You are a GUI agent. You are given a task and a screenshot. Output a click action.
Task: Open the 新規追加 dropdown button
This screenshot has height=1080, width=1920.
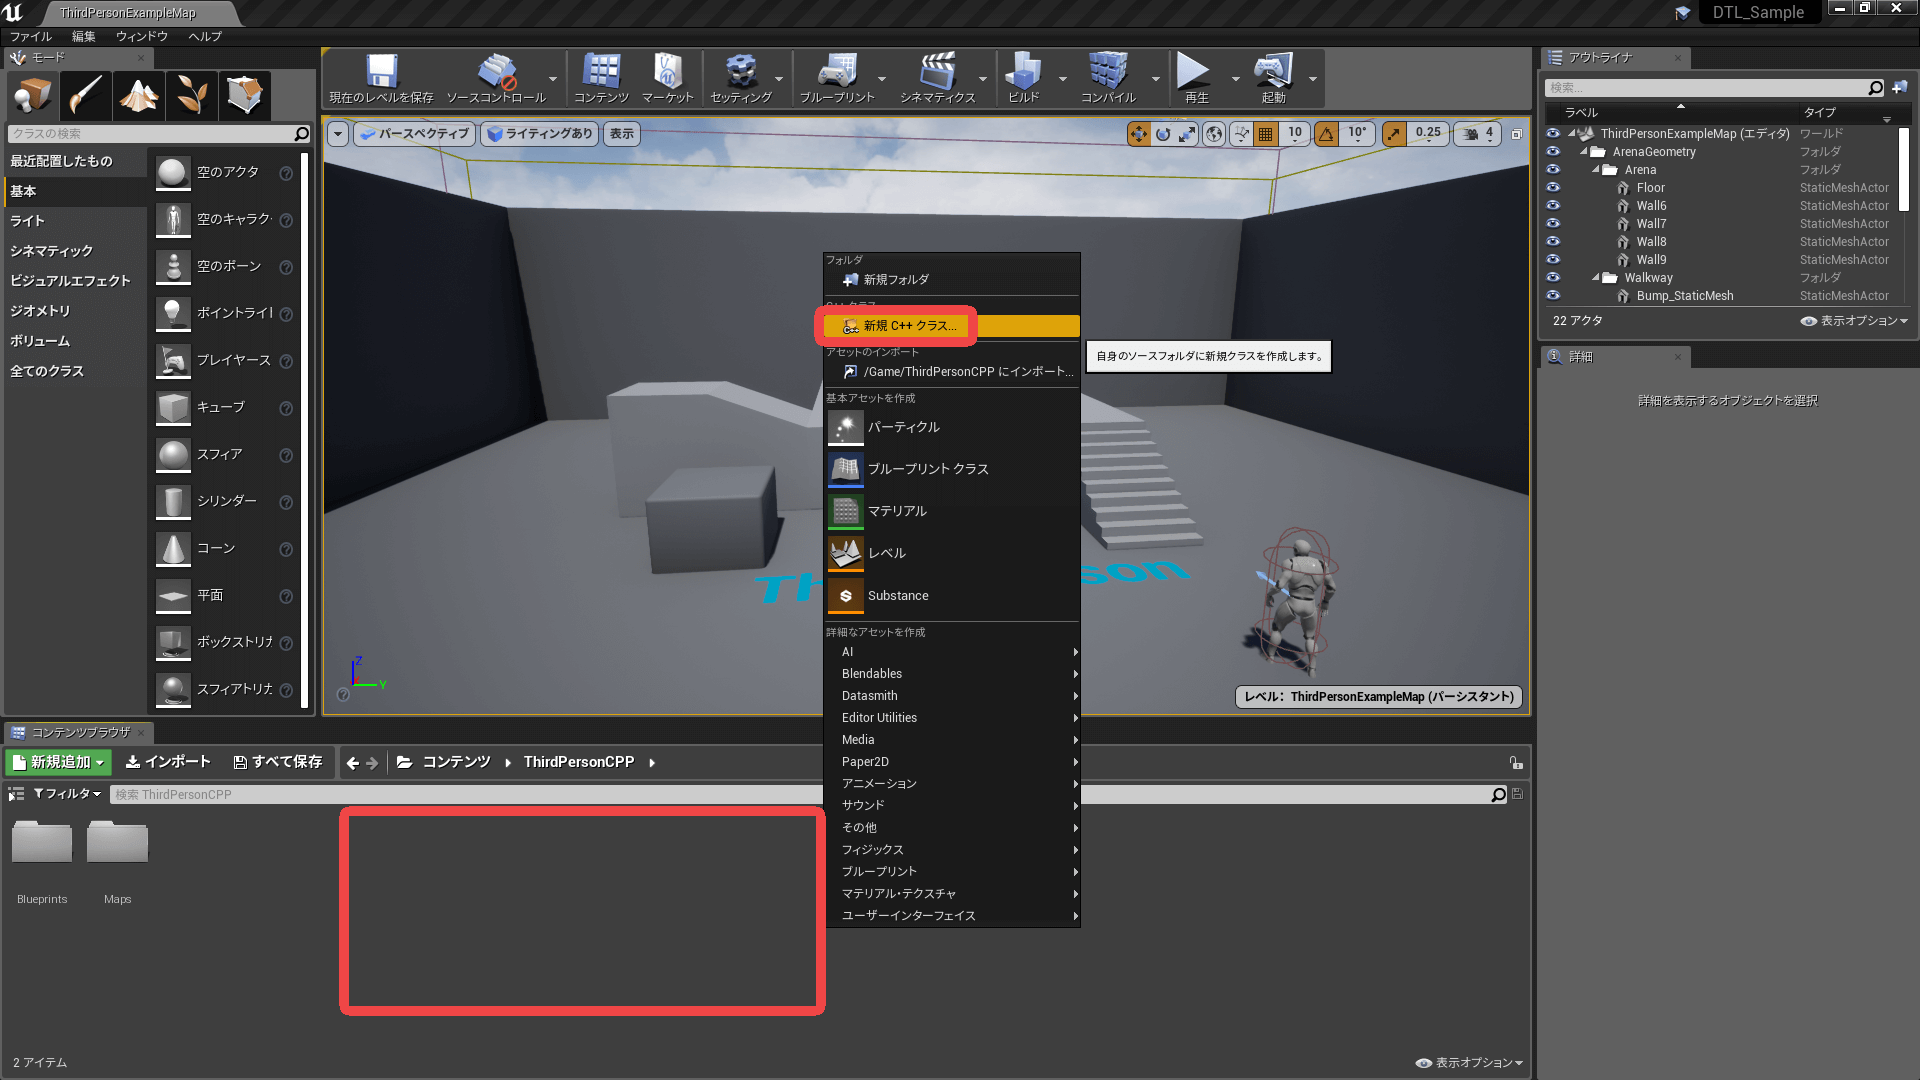click(x=59, y=762)
